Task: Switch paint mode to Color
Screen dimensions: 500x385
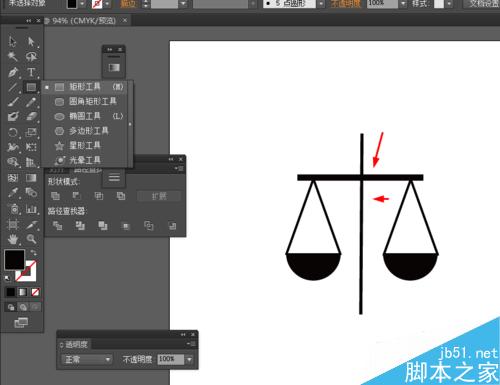Action: (x=11, y=292)
